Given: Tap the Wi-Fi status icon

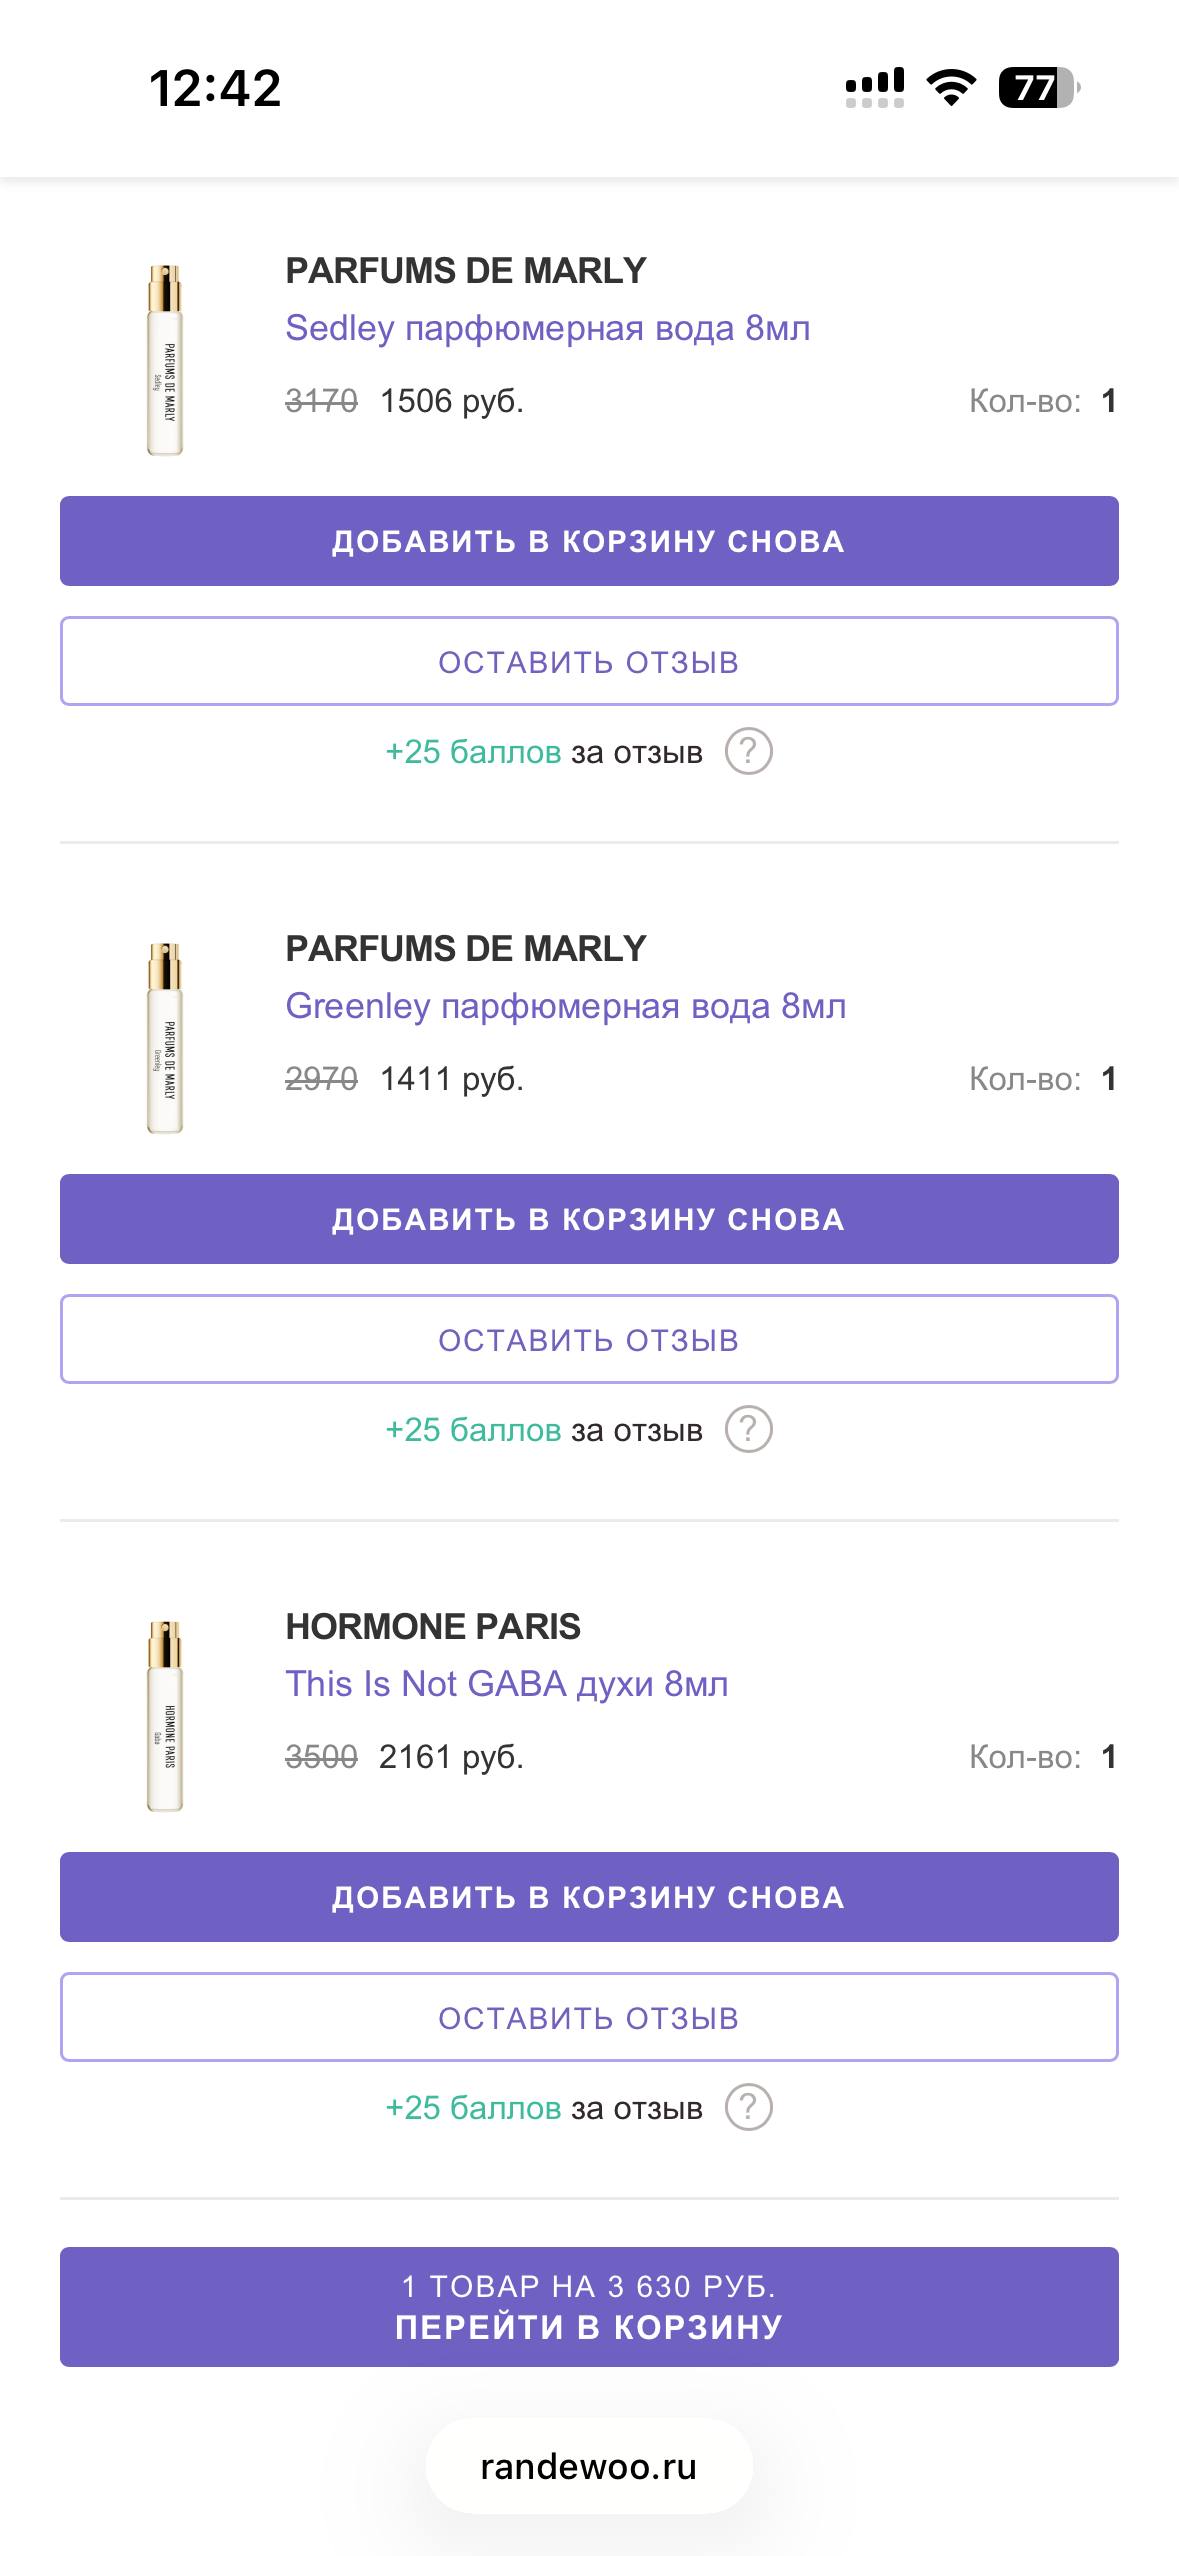Looking at the screenshot, I should [951, 88].
